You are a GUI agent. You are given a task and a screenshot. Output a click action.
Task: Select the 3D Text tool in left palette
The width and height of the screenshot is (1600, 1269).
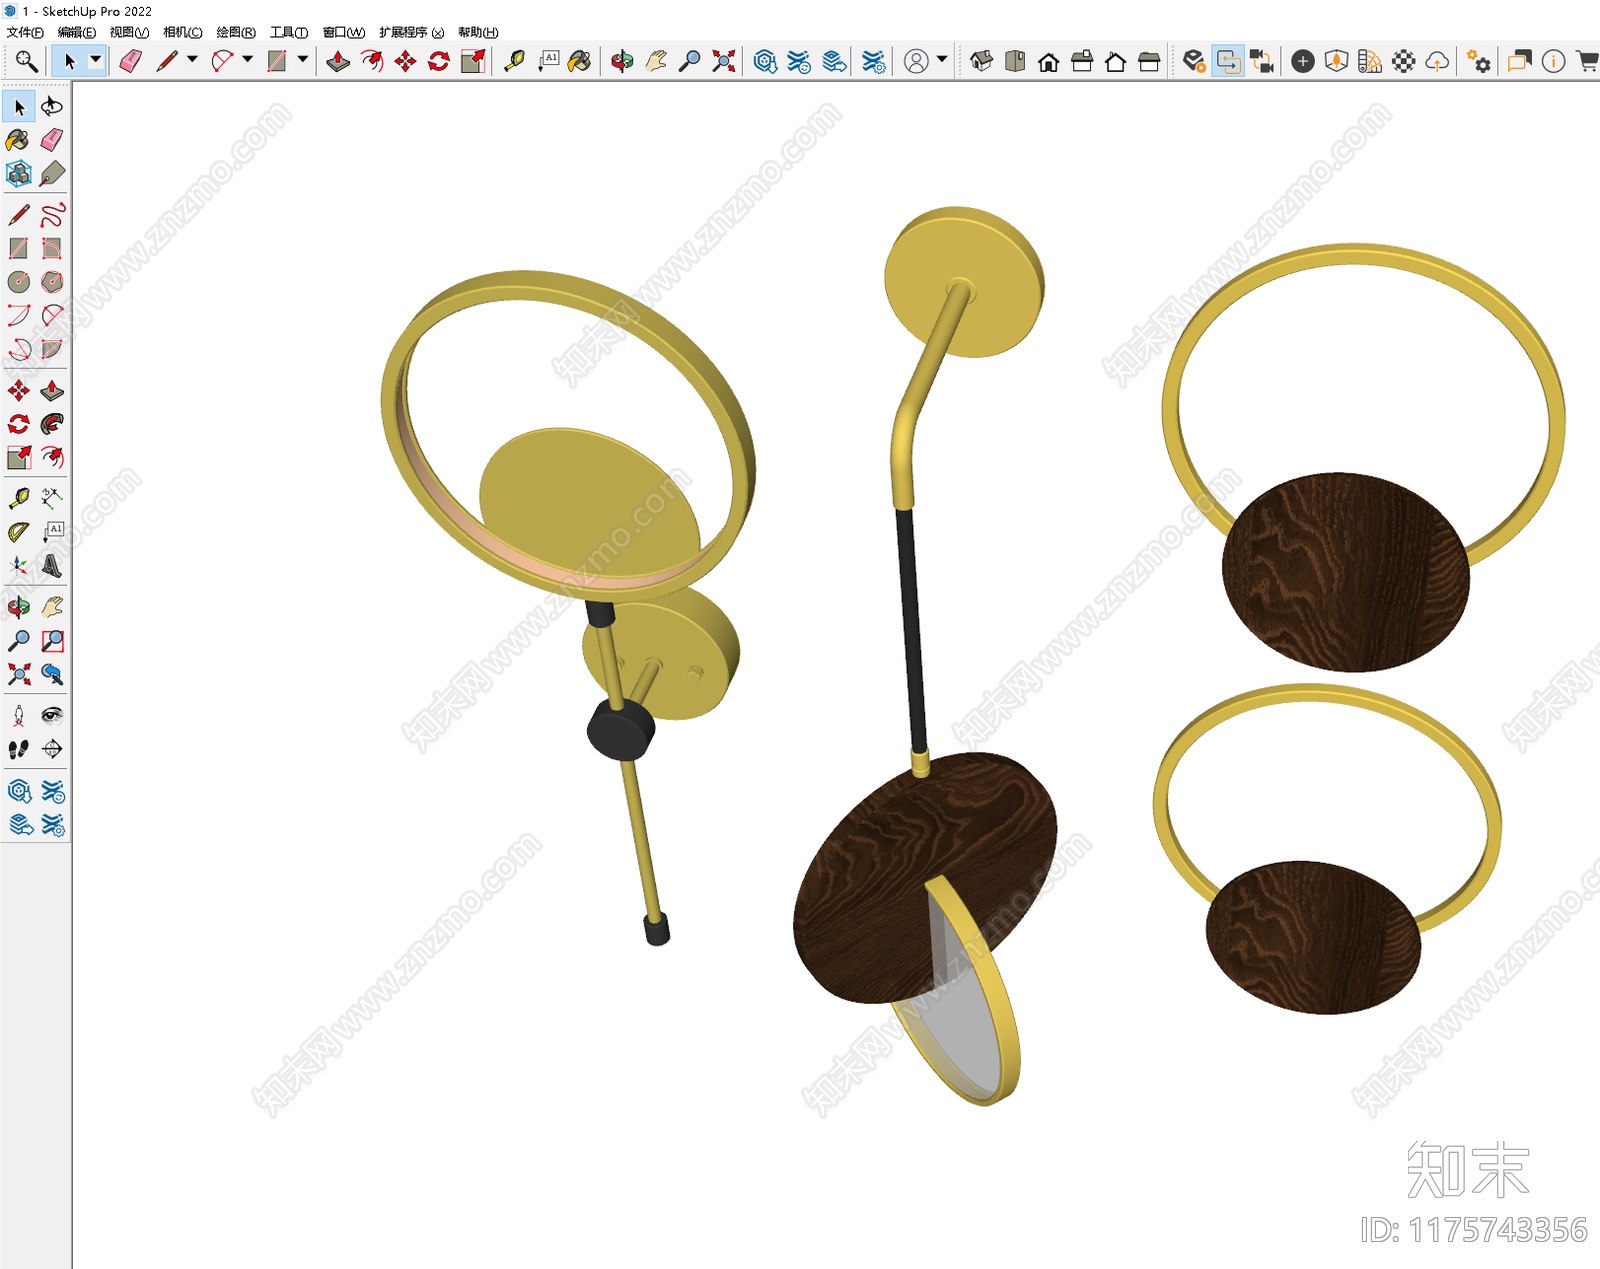[x=52, y=566]
